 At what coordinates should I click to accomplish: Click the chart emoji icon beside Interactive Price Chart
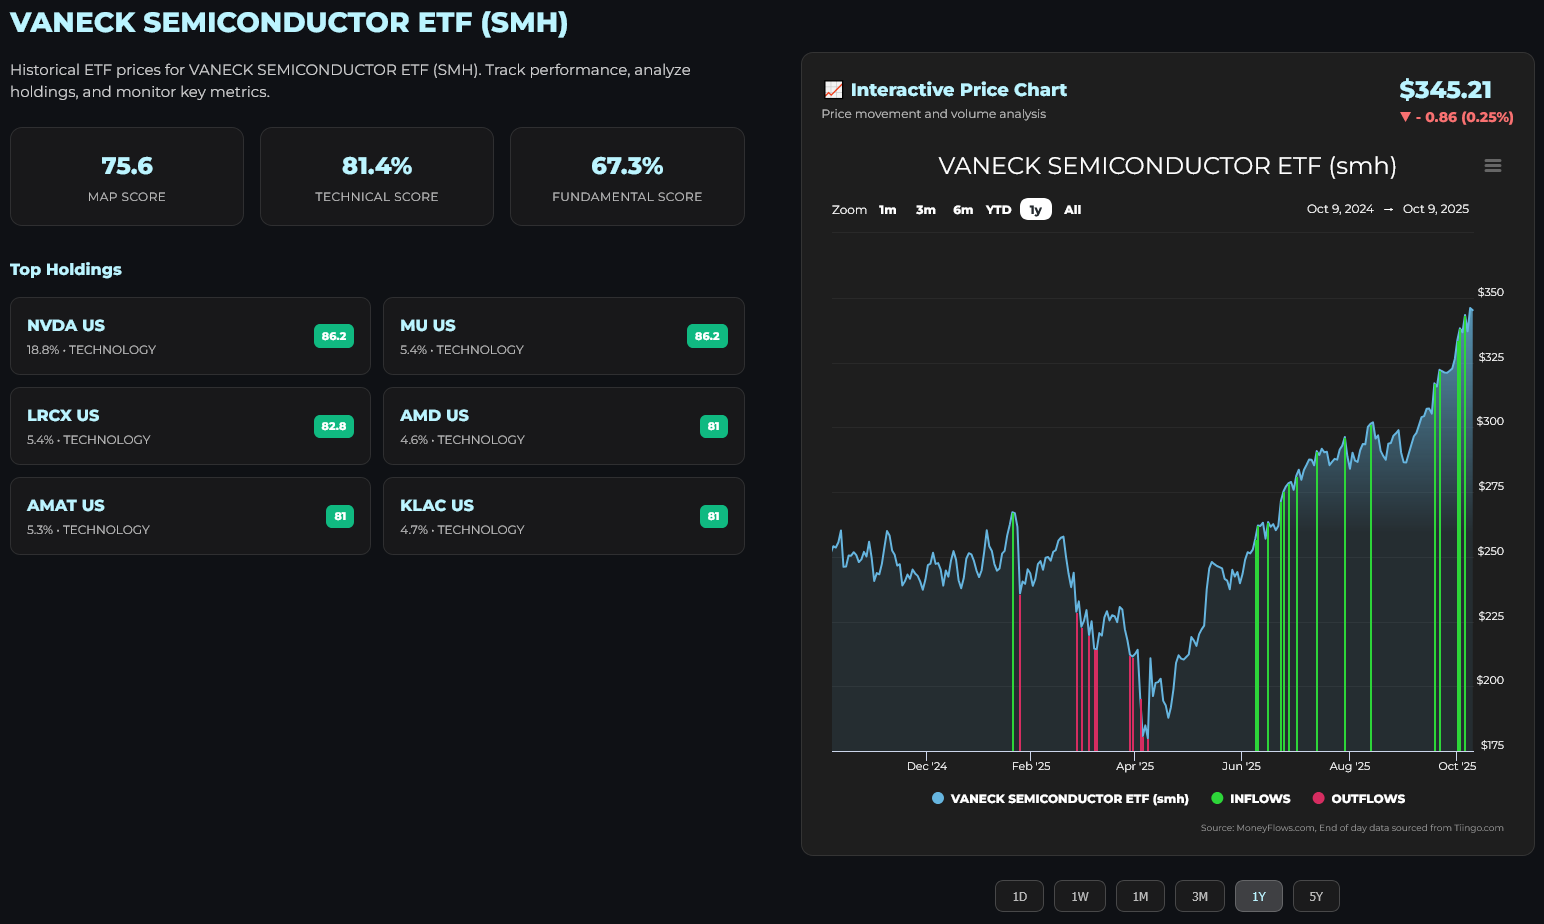833,90
